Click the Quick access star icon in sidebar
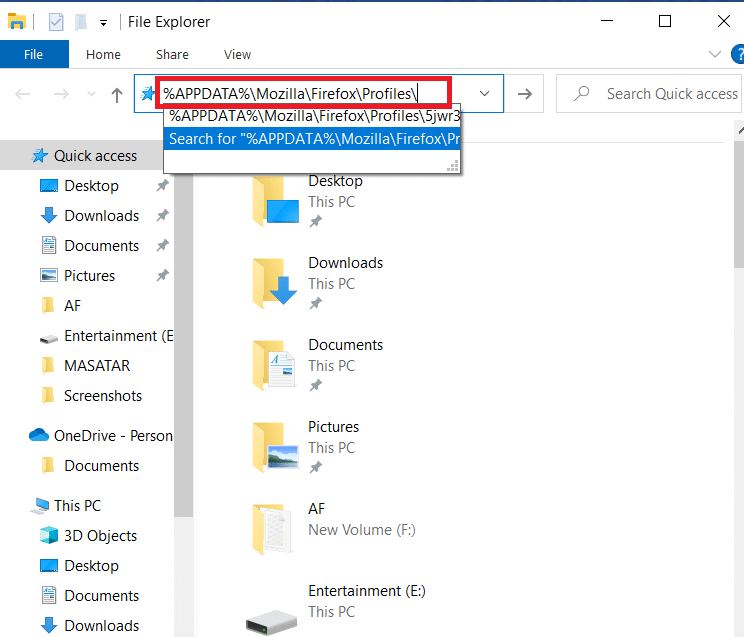This screenshot has width=744, height=637. (39, 155)
